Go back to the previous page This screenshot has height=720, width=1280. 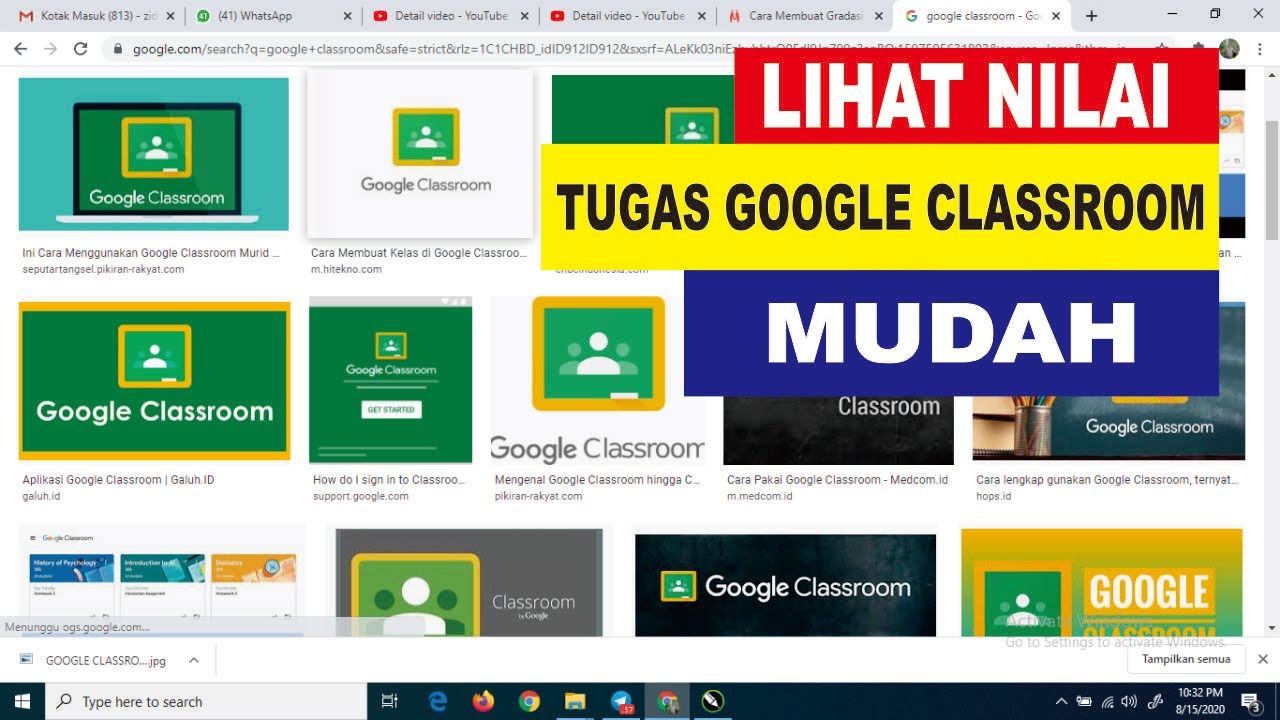click(x=21, y=48)
